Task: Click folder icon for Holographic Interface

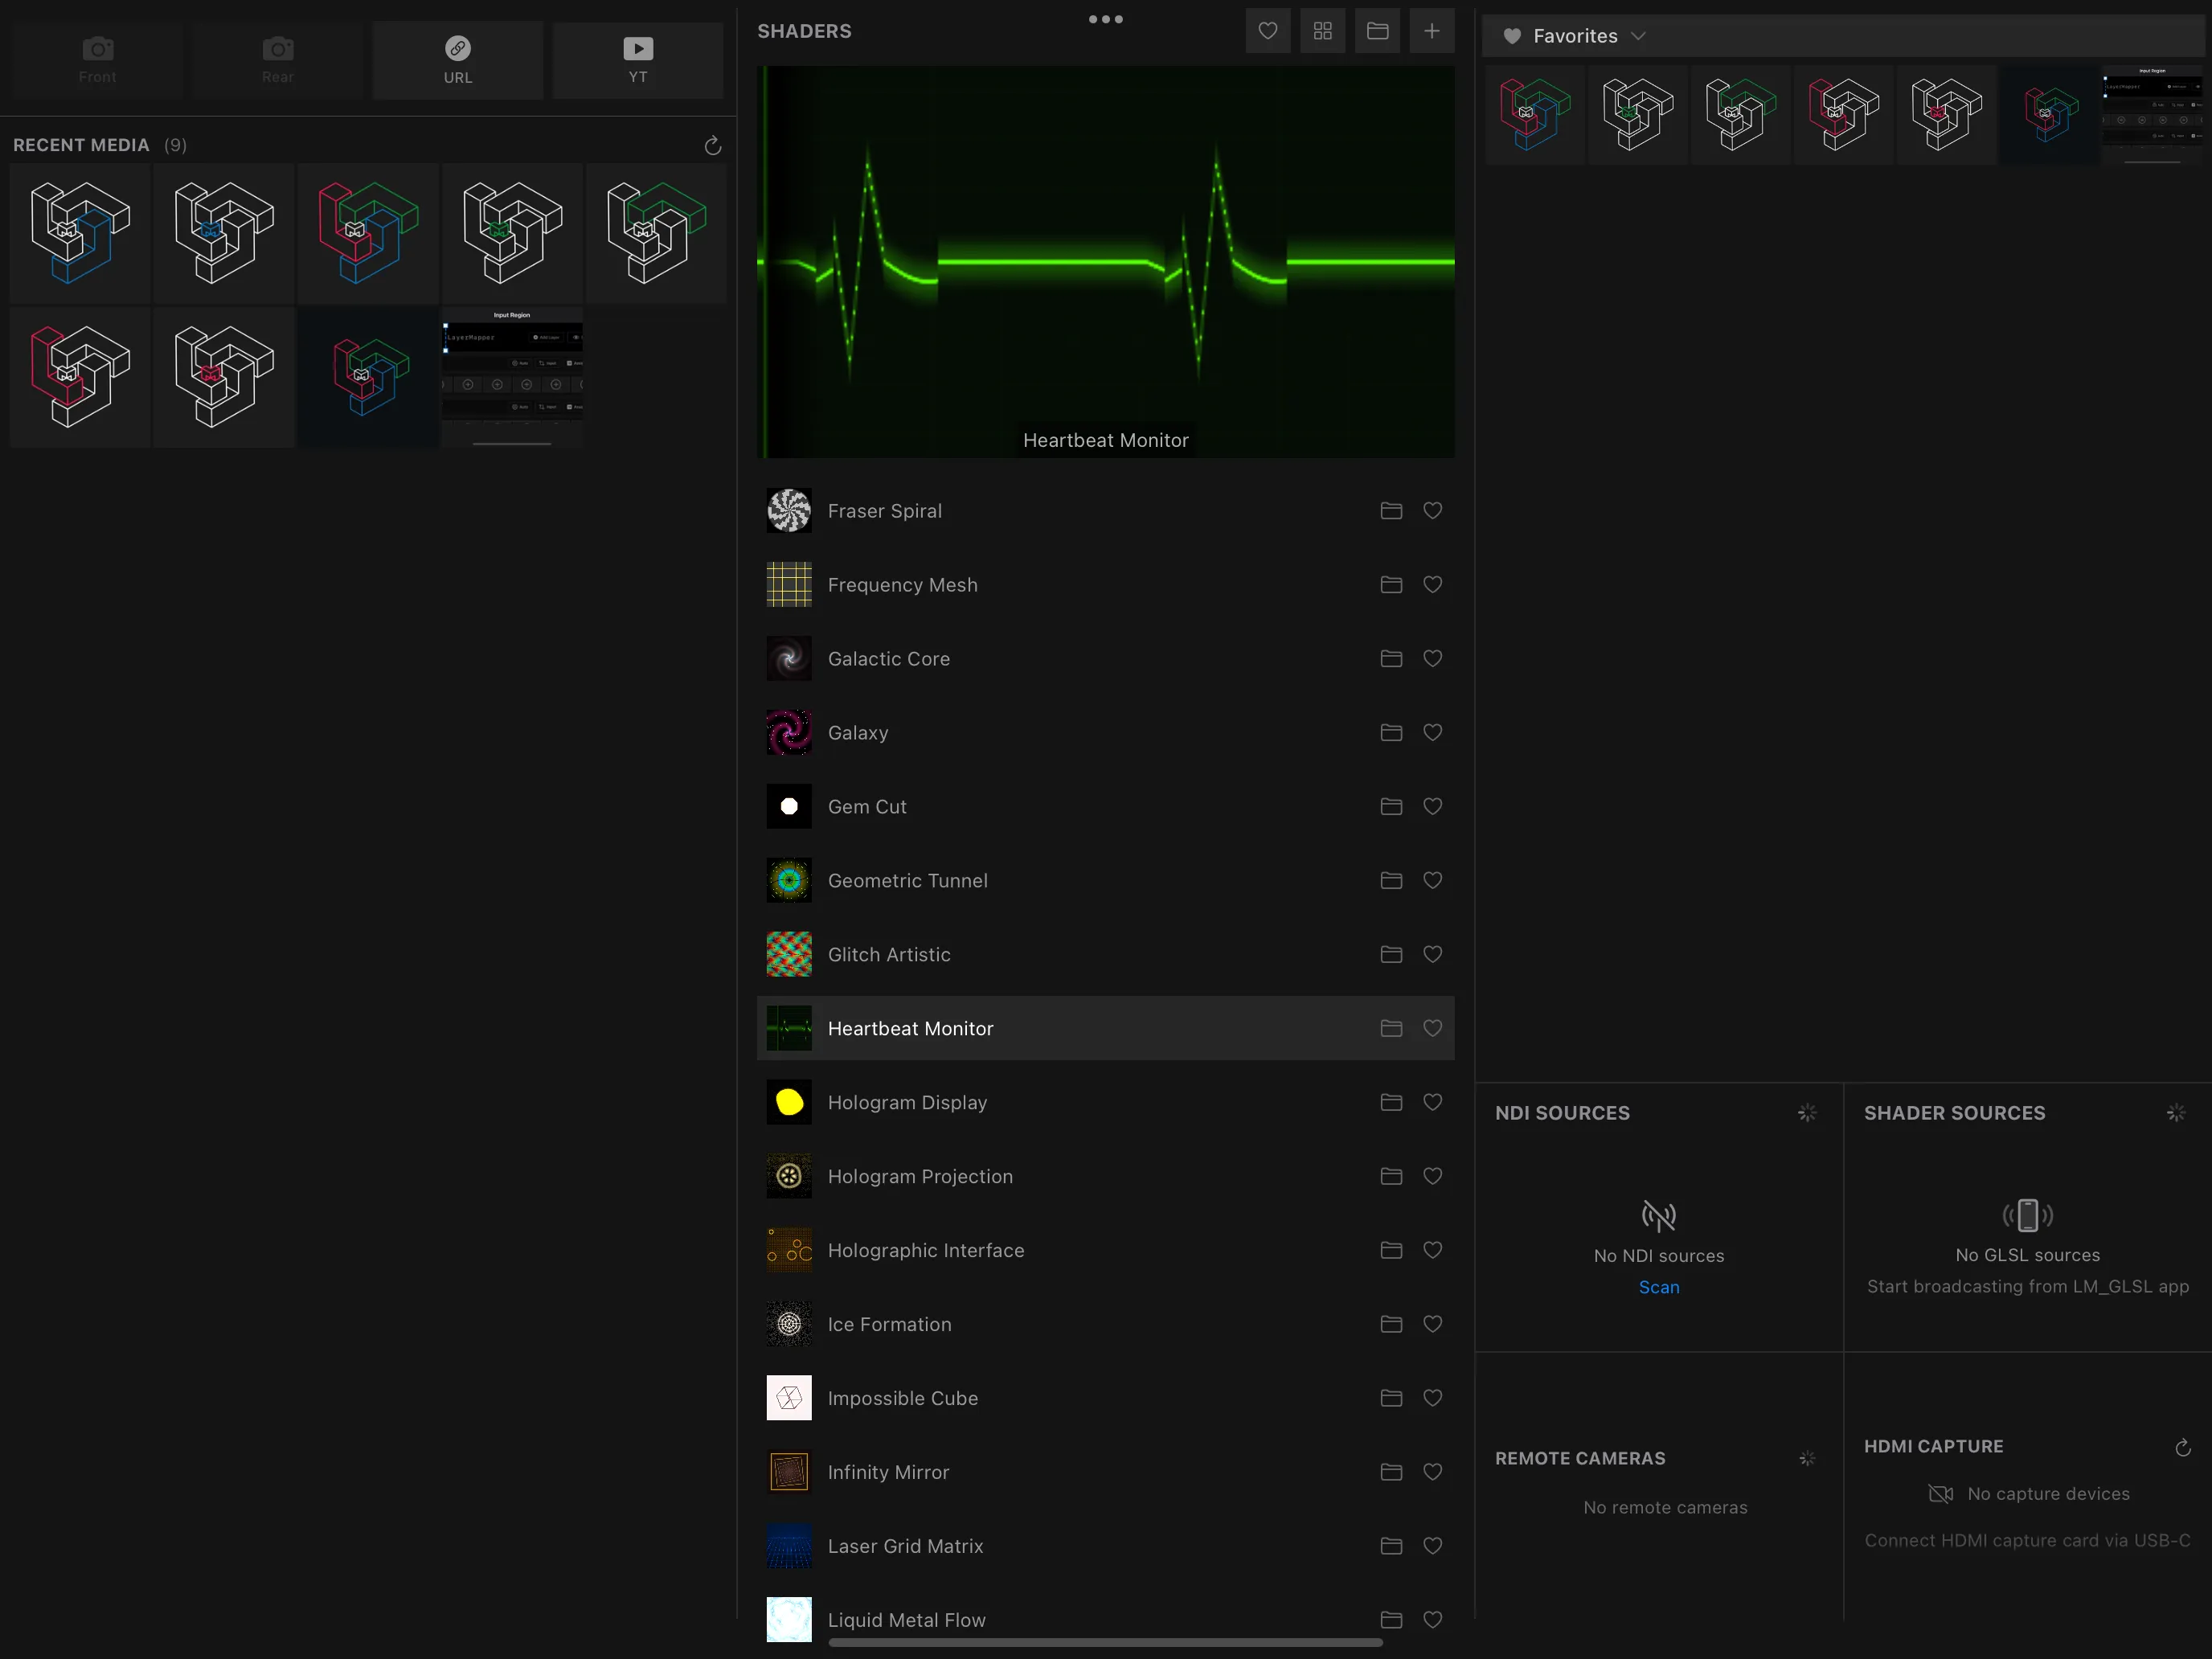Action: click(1391, 1251)
